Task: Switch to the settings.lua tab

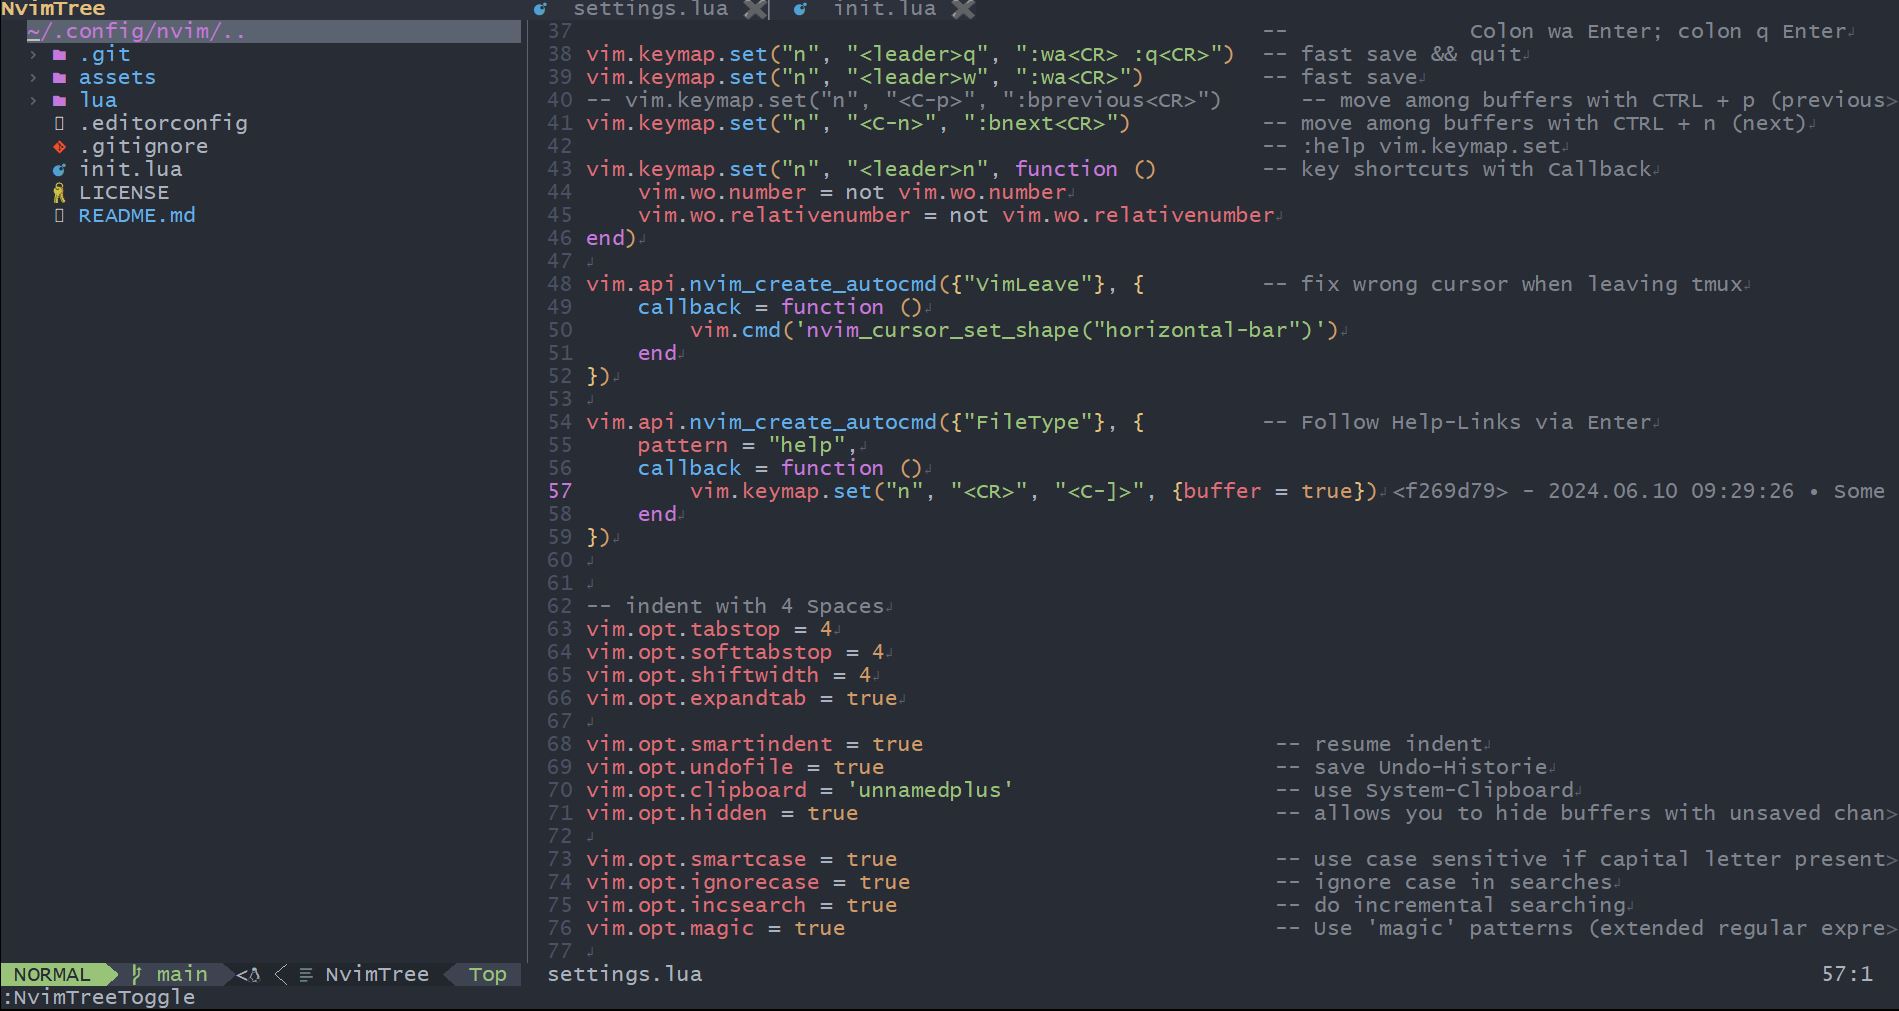Action: (x=650, y=9)
